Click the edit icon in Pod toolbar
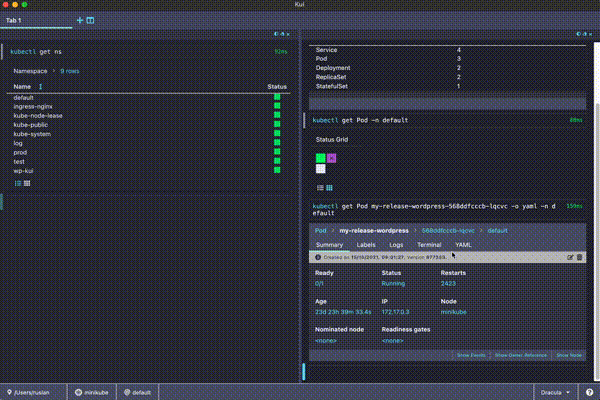The height and width of the screenshot is (400, 600). tap(570, 258)
